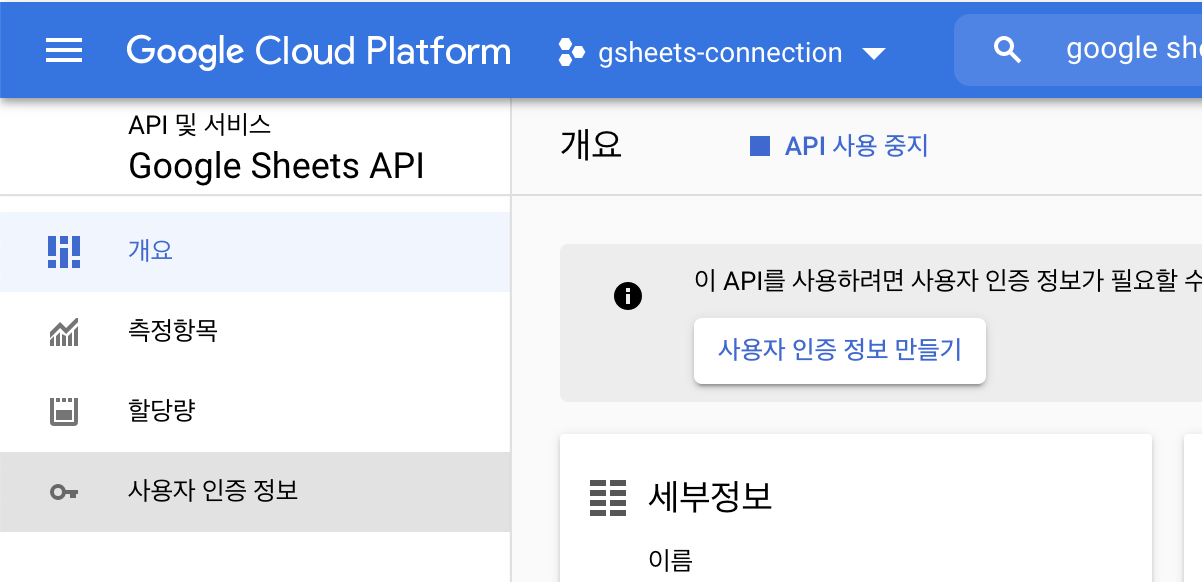Expand the dropdown arrow beside the project name
Image resolution: width=1202 pixels, height=582 pixels.
tap(873, 54)
